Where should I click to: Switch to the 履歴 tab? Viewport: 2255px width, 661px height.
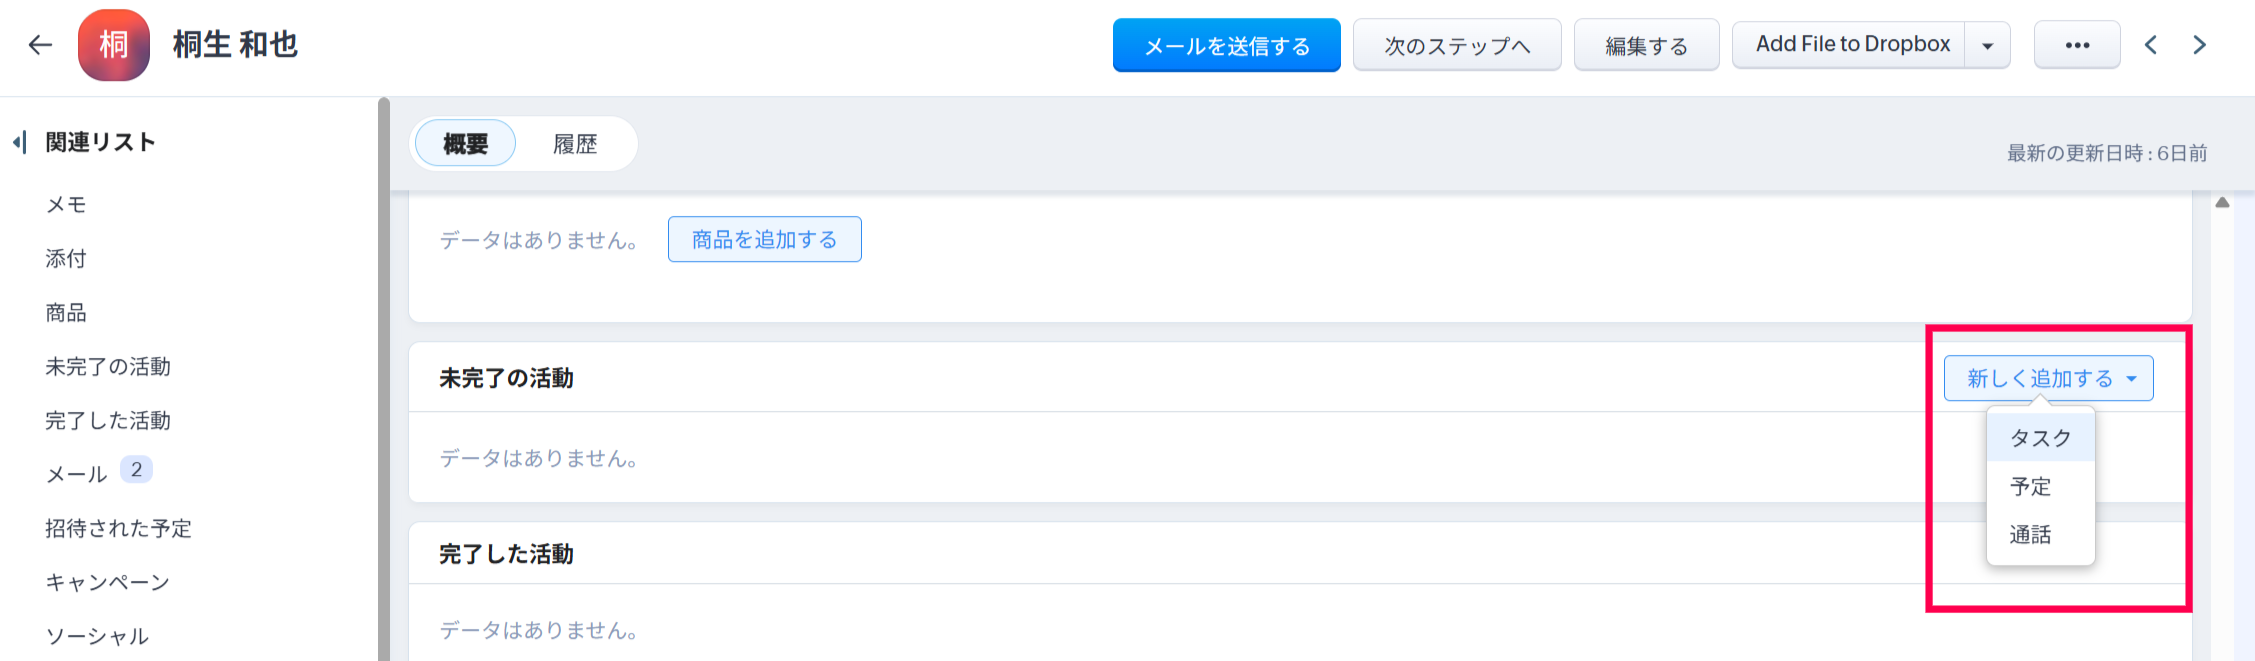tap(575, 144)
